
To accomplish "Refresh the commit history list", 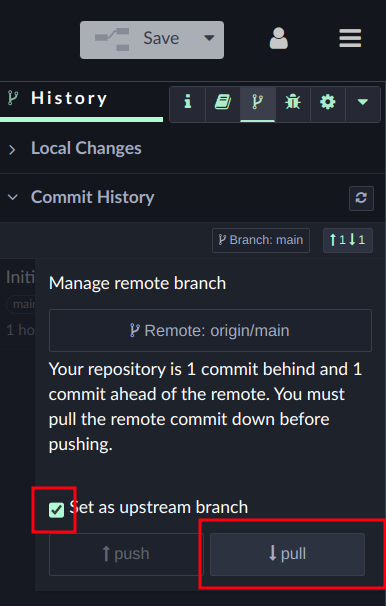I will (361, 198).
